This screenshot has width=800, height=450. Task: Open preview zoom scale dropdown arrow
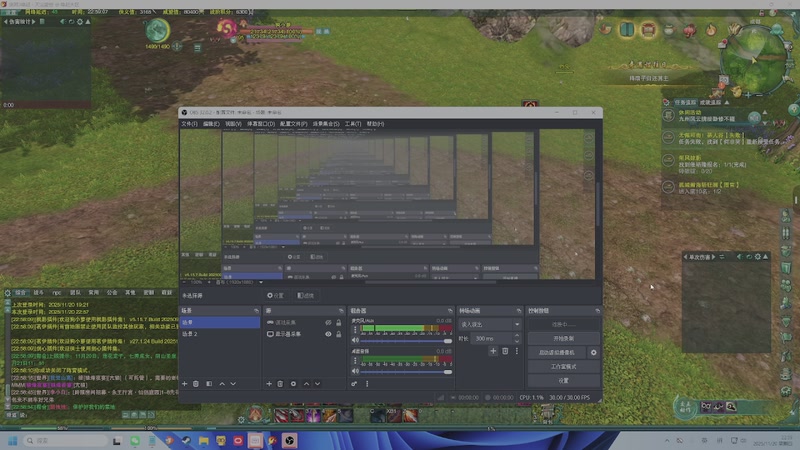tap(261, 282)
